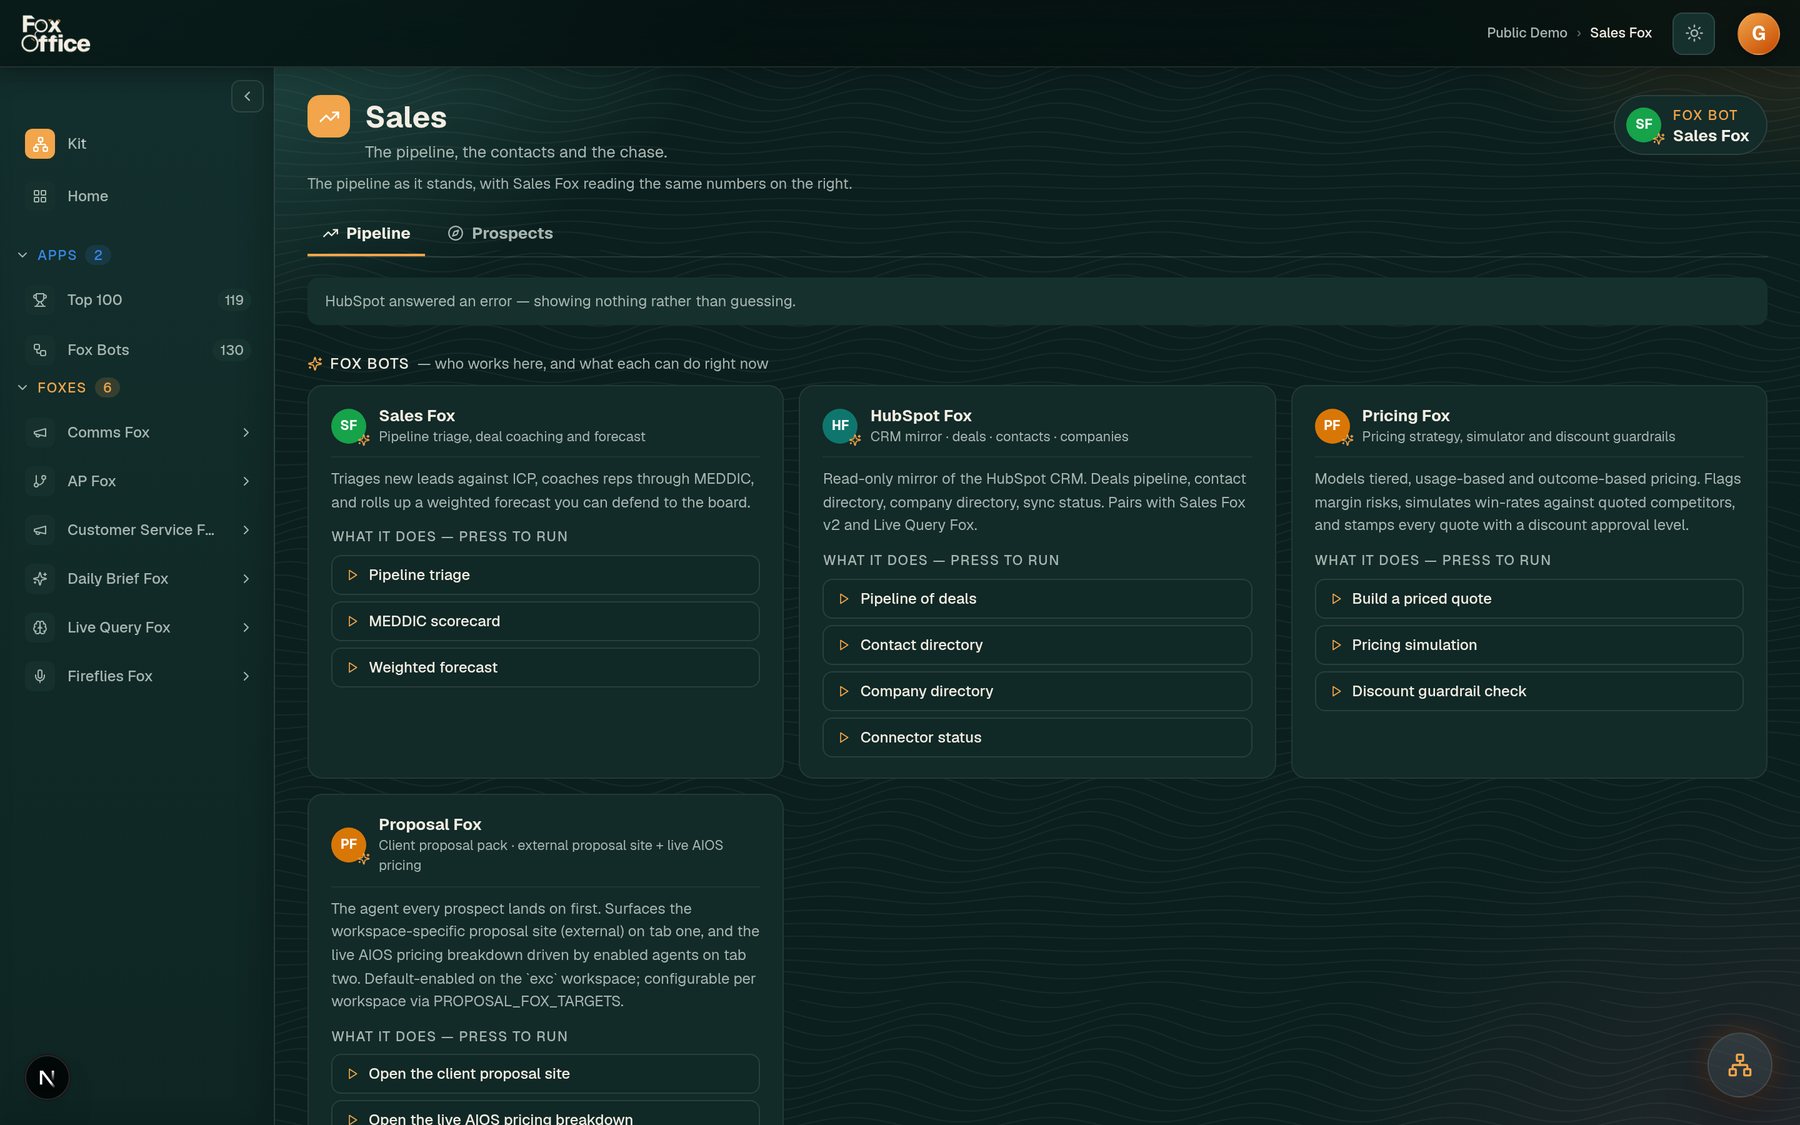Switch to the Prospects tab
1800x1125 pixels.
pyautogui.click(x=500, y=234)
